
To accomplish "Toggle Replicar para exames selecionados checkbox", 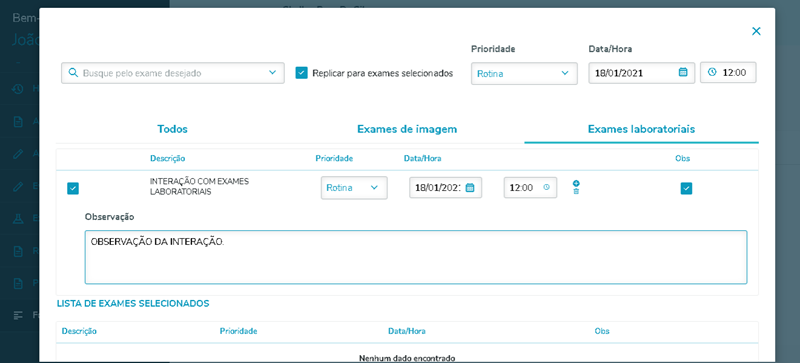I will (x=302, y=73).
